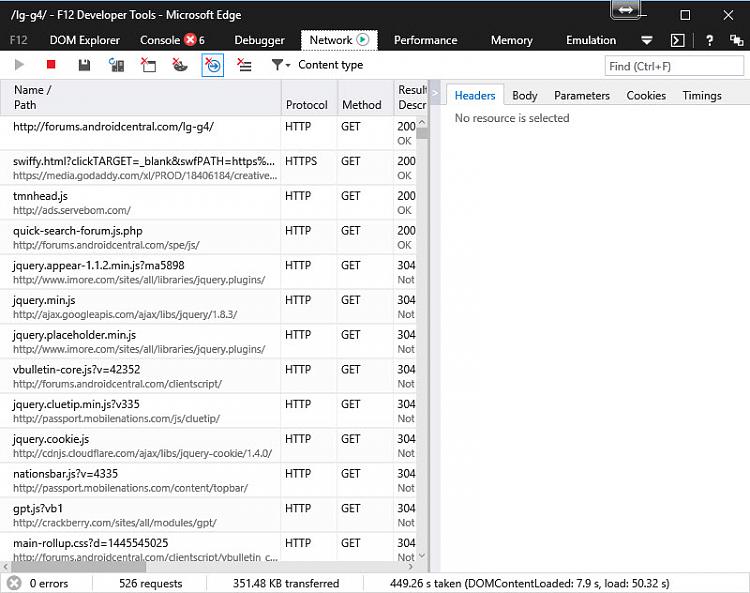The image size is (750, 593).
Task: Select the swiffy.html request row
Action: tap(208, 168)
